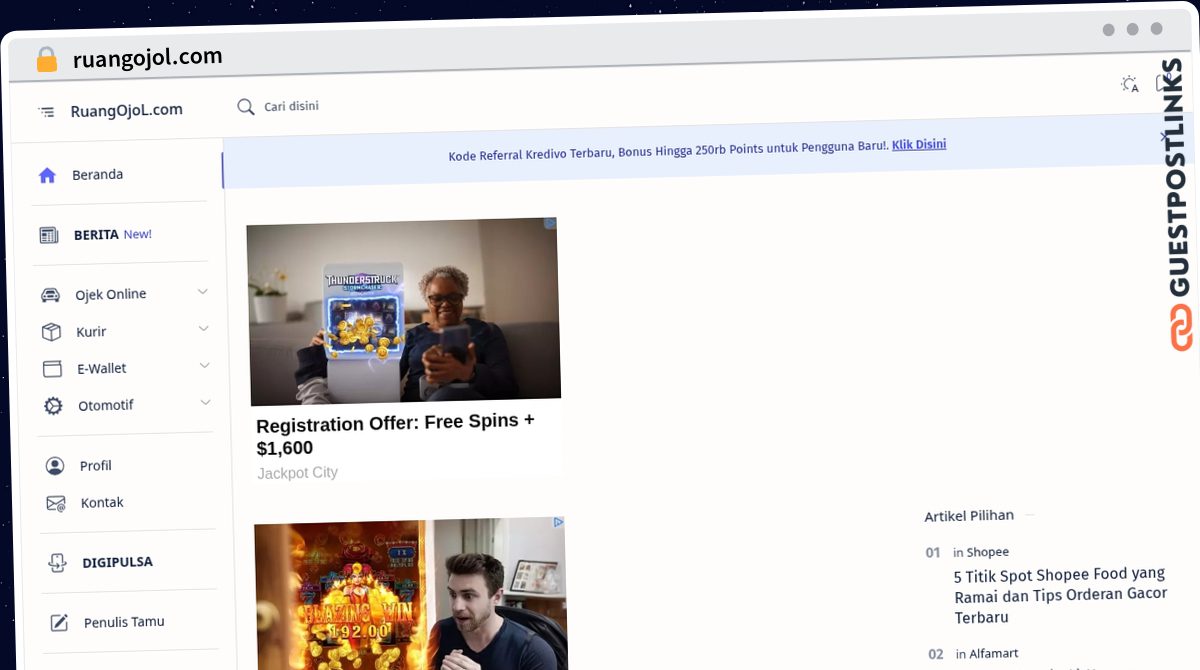
Task: Click the Kurir box icon
Action: pos(51,332)
